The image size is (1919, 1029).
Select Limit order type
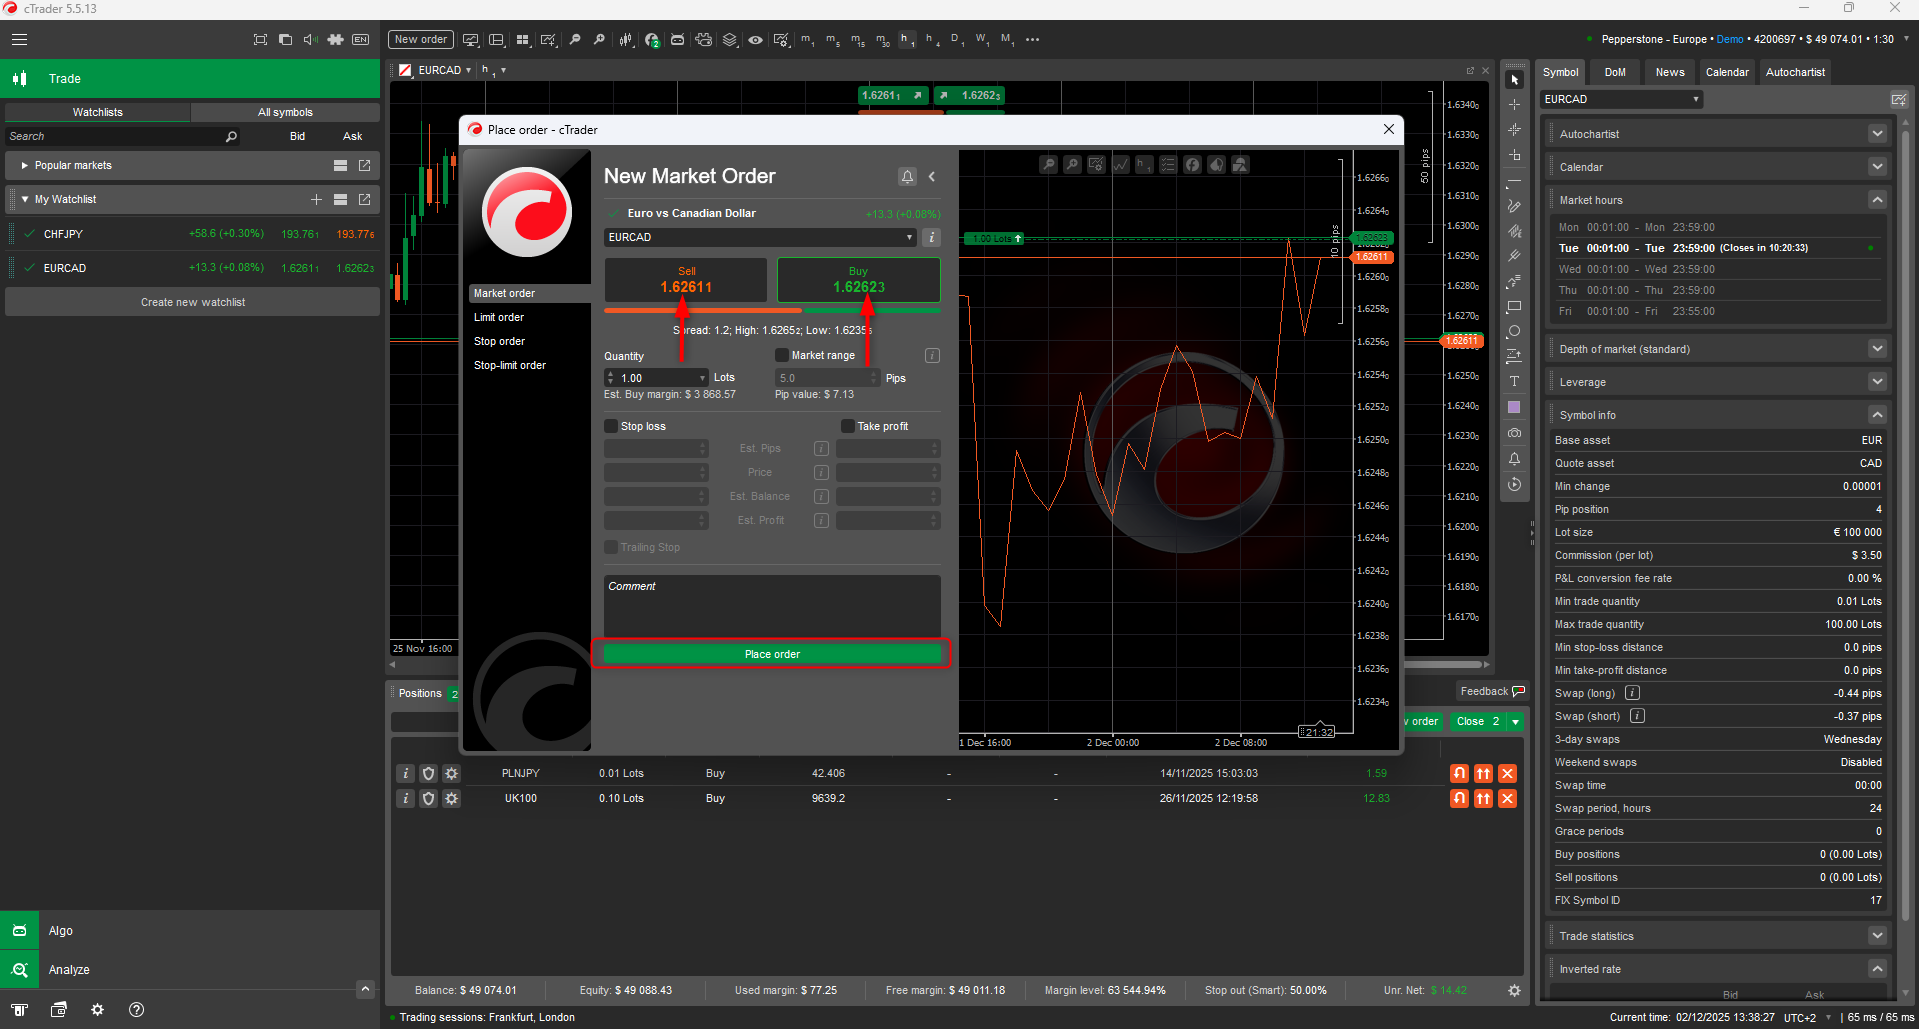(499, 318)
